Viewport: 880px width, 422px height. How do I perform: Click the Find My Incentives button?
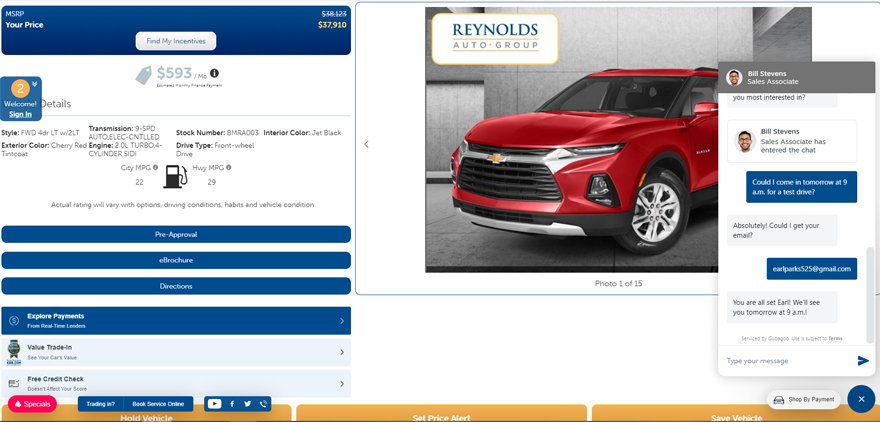tap(176, 41)
